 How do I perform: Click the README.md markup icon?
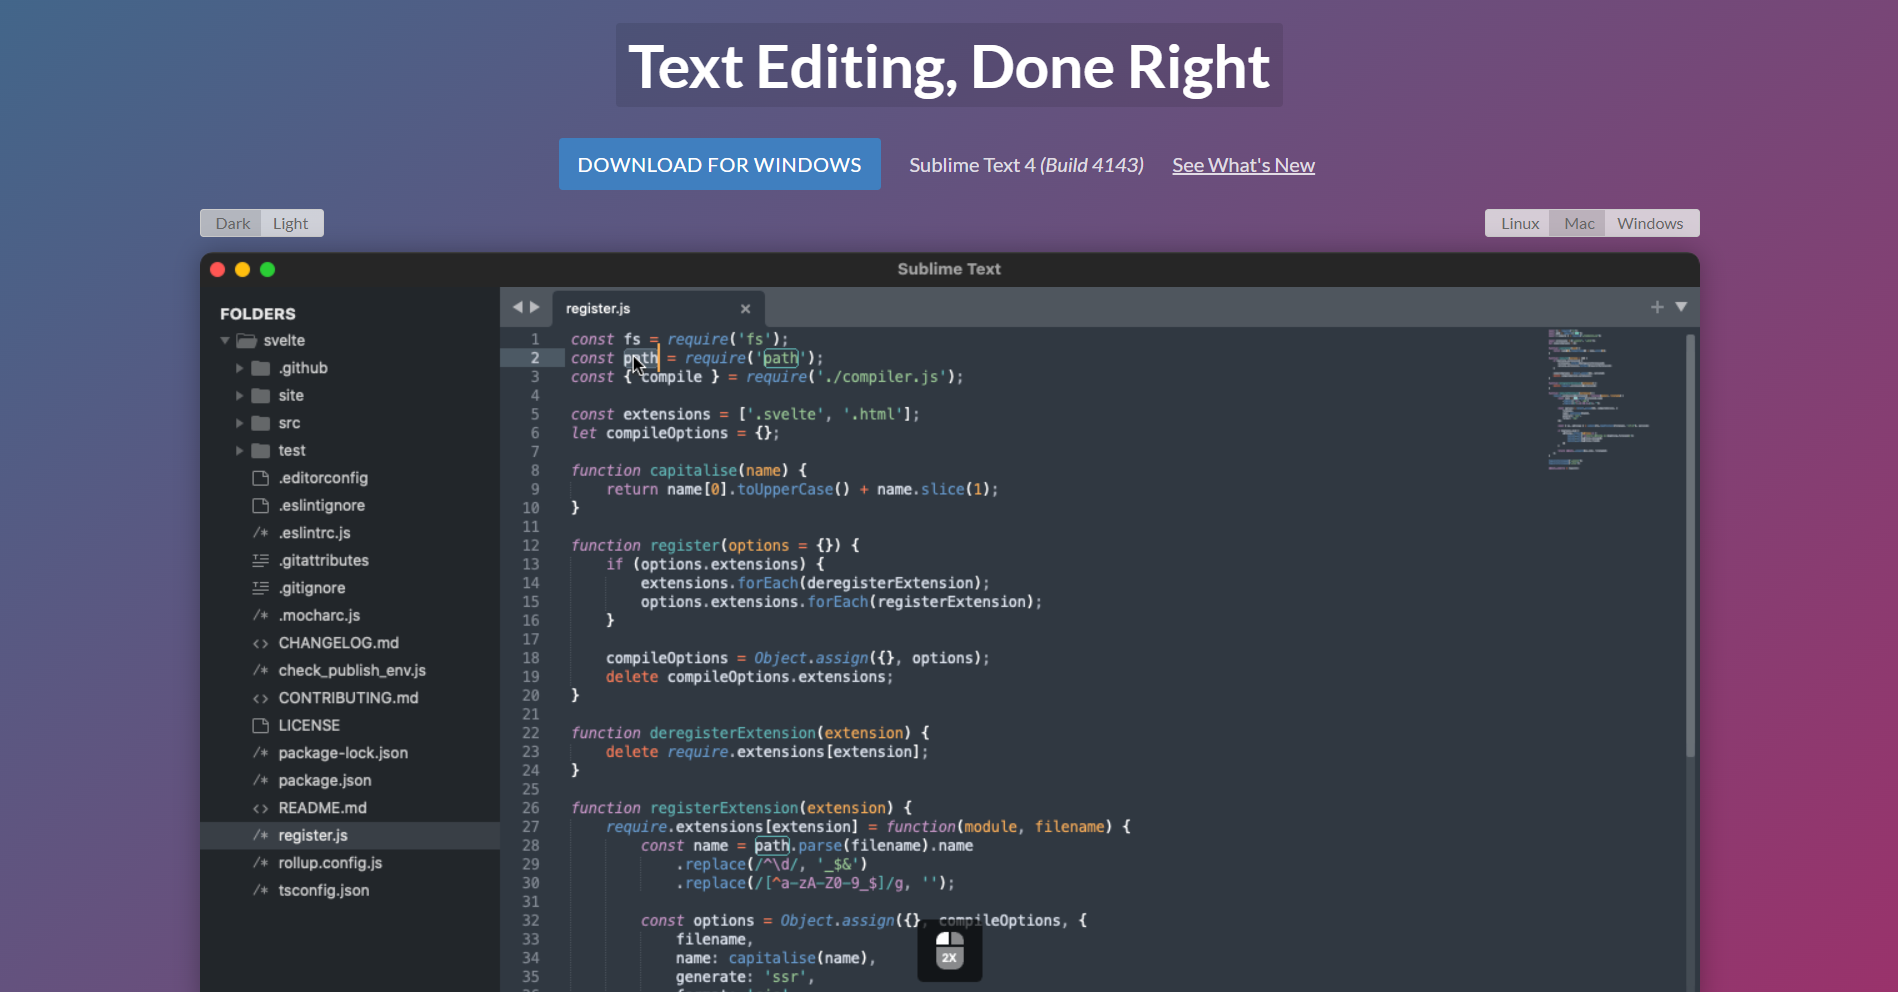tap(261, 808)
